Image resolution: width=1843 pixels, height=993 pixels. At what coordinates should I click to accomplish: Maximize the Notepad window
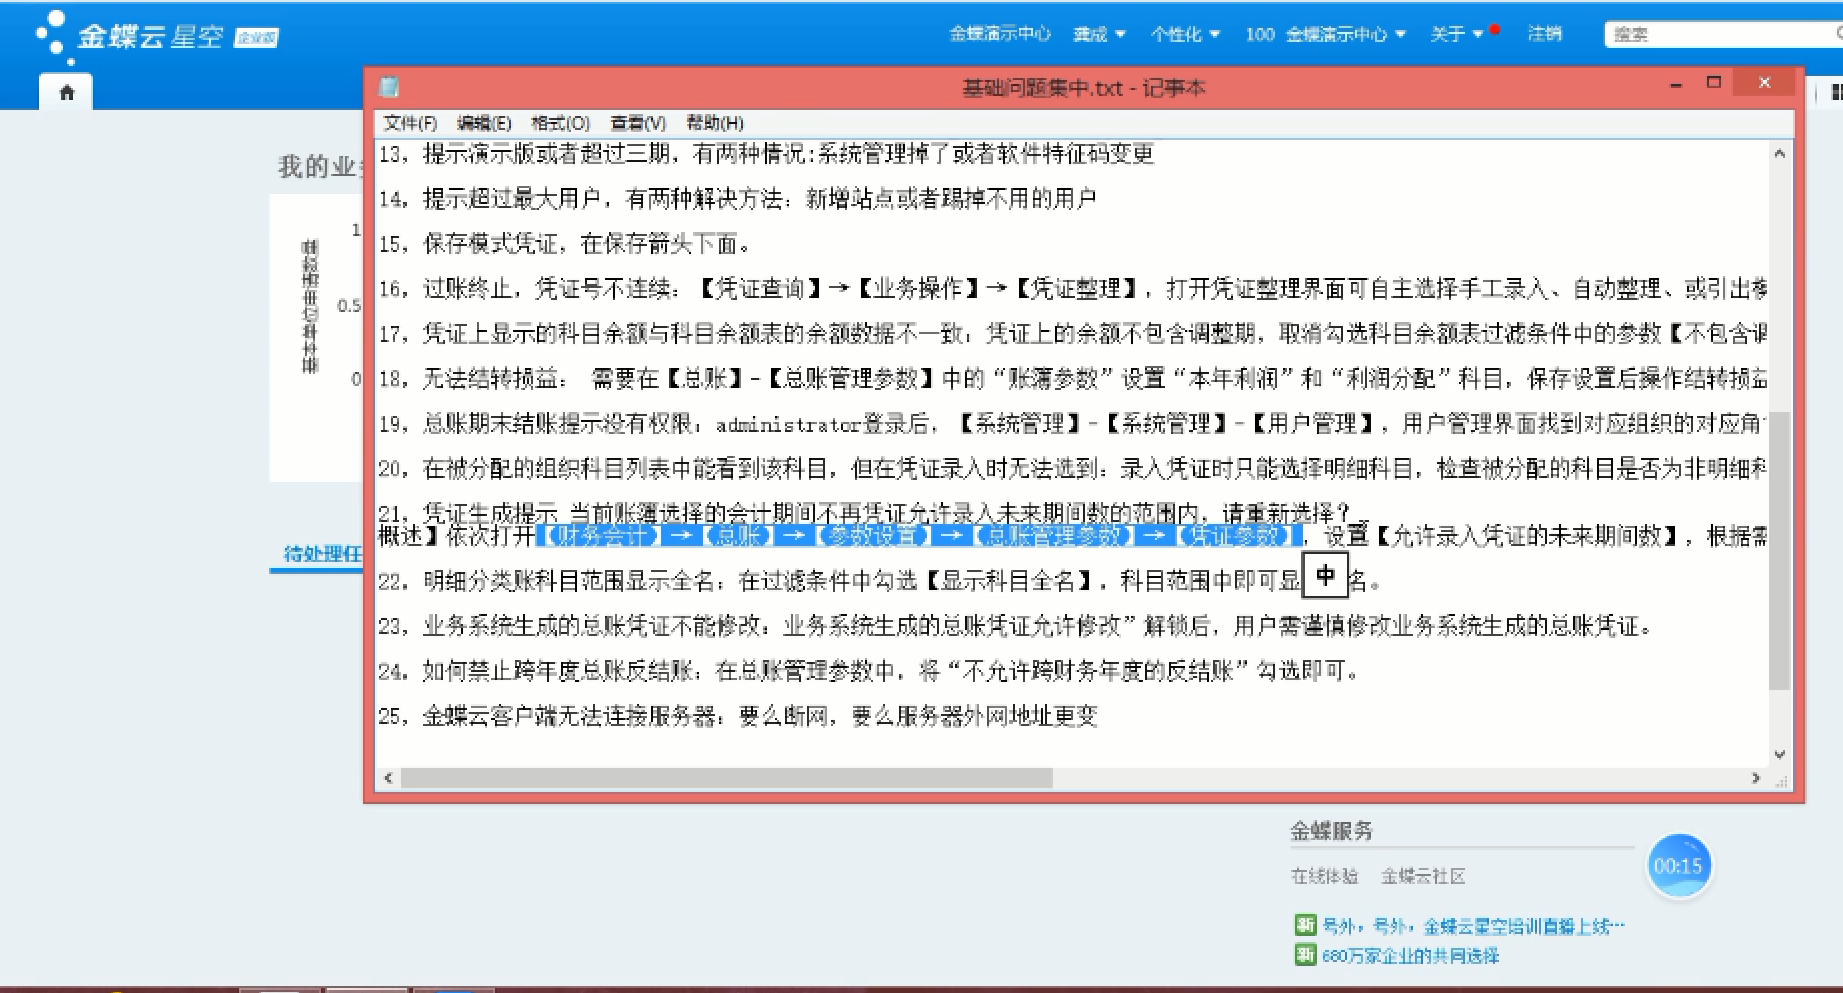point(1714,83)
